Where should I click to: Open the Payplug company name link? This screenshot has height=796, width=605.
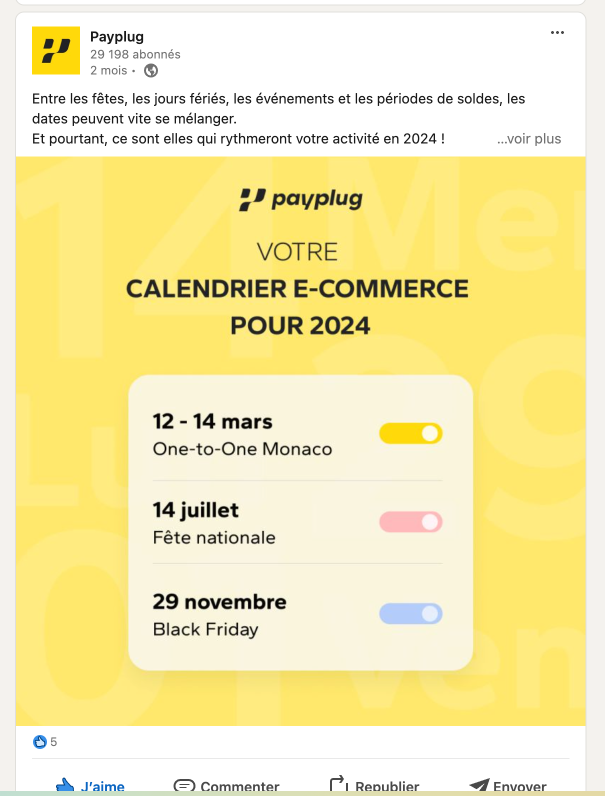click(117, 37)
